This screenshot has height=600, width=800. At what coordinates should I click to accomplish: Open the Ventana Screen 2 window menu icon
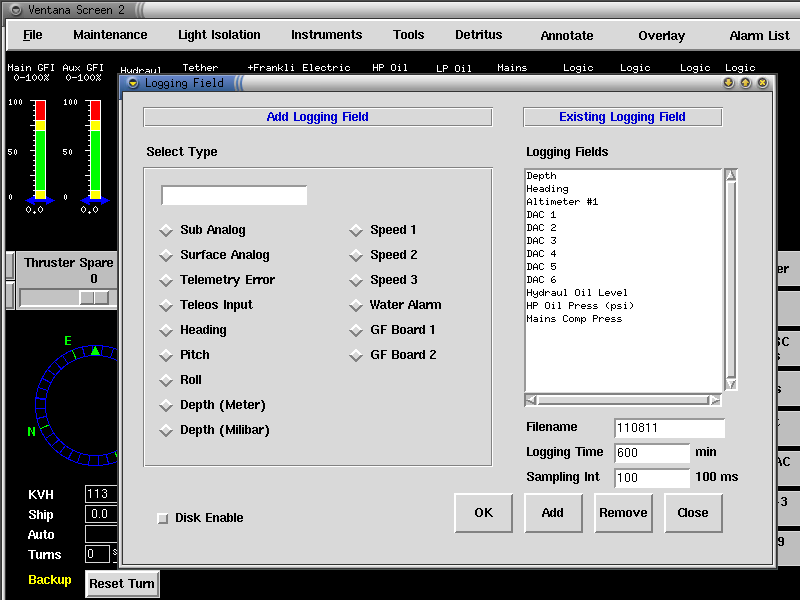coord(16,10)
